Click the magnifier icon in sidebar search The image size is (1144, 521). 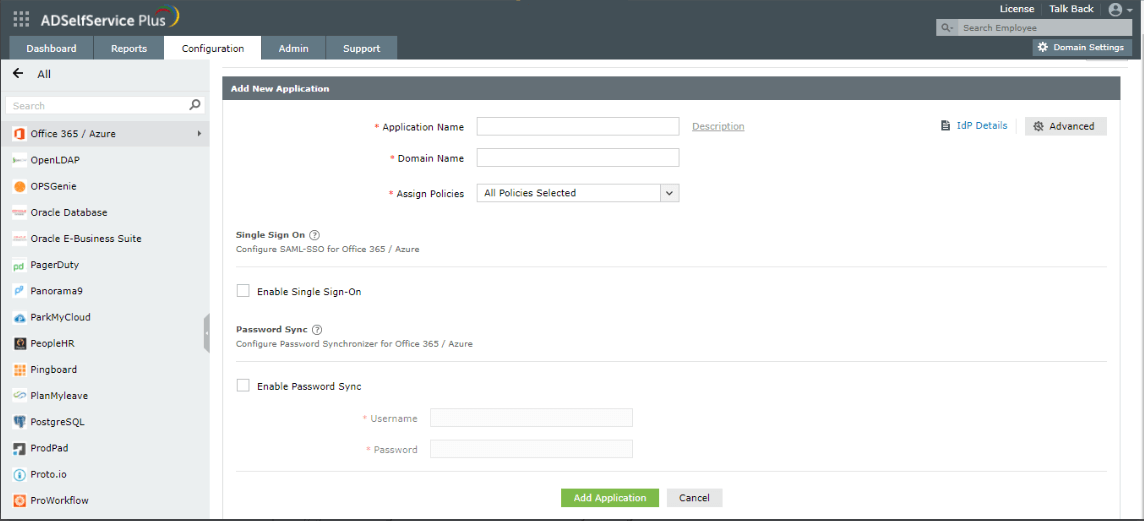[x=195, y=105]
